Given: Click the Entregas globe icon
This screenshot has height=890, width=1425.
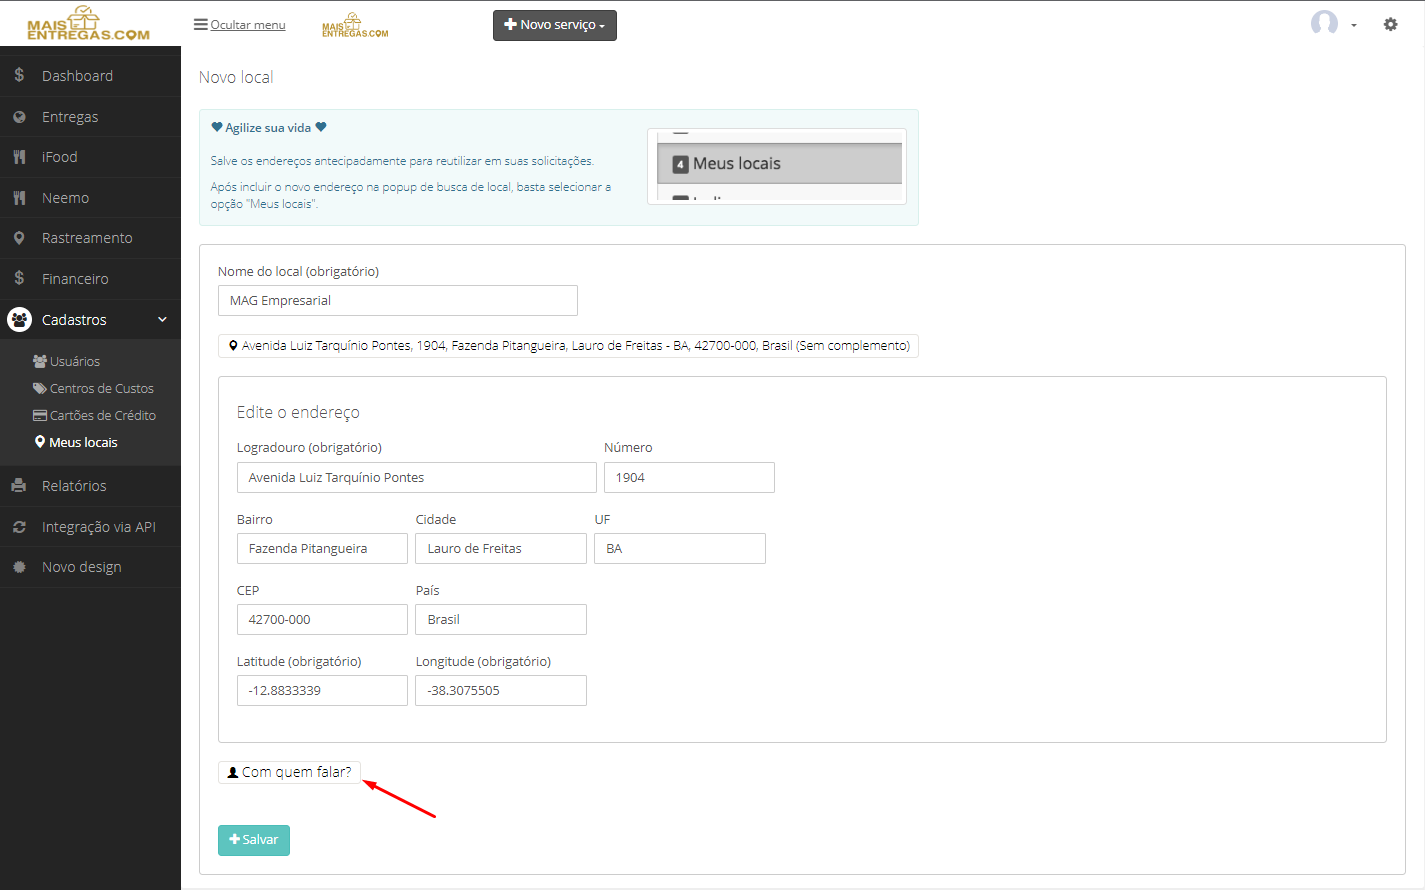Looking at the screenshot, I should click(19, 117).
